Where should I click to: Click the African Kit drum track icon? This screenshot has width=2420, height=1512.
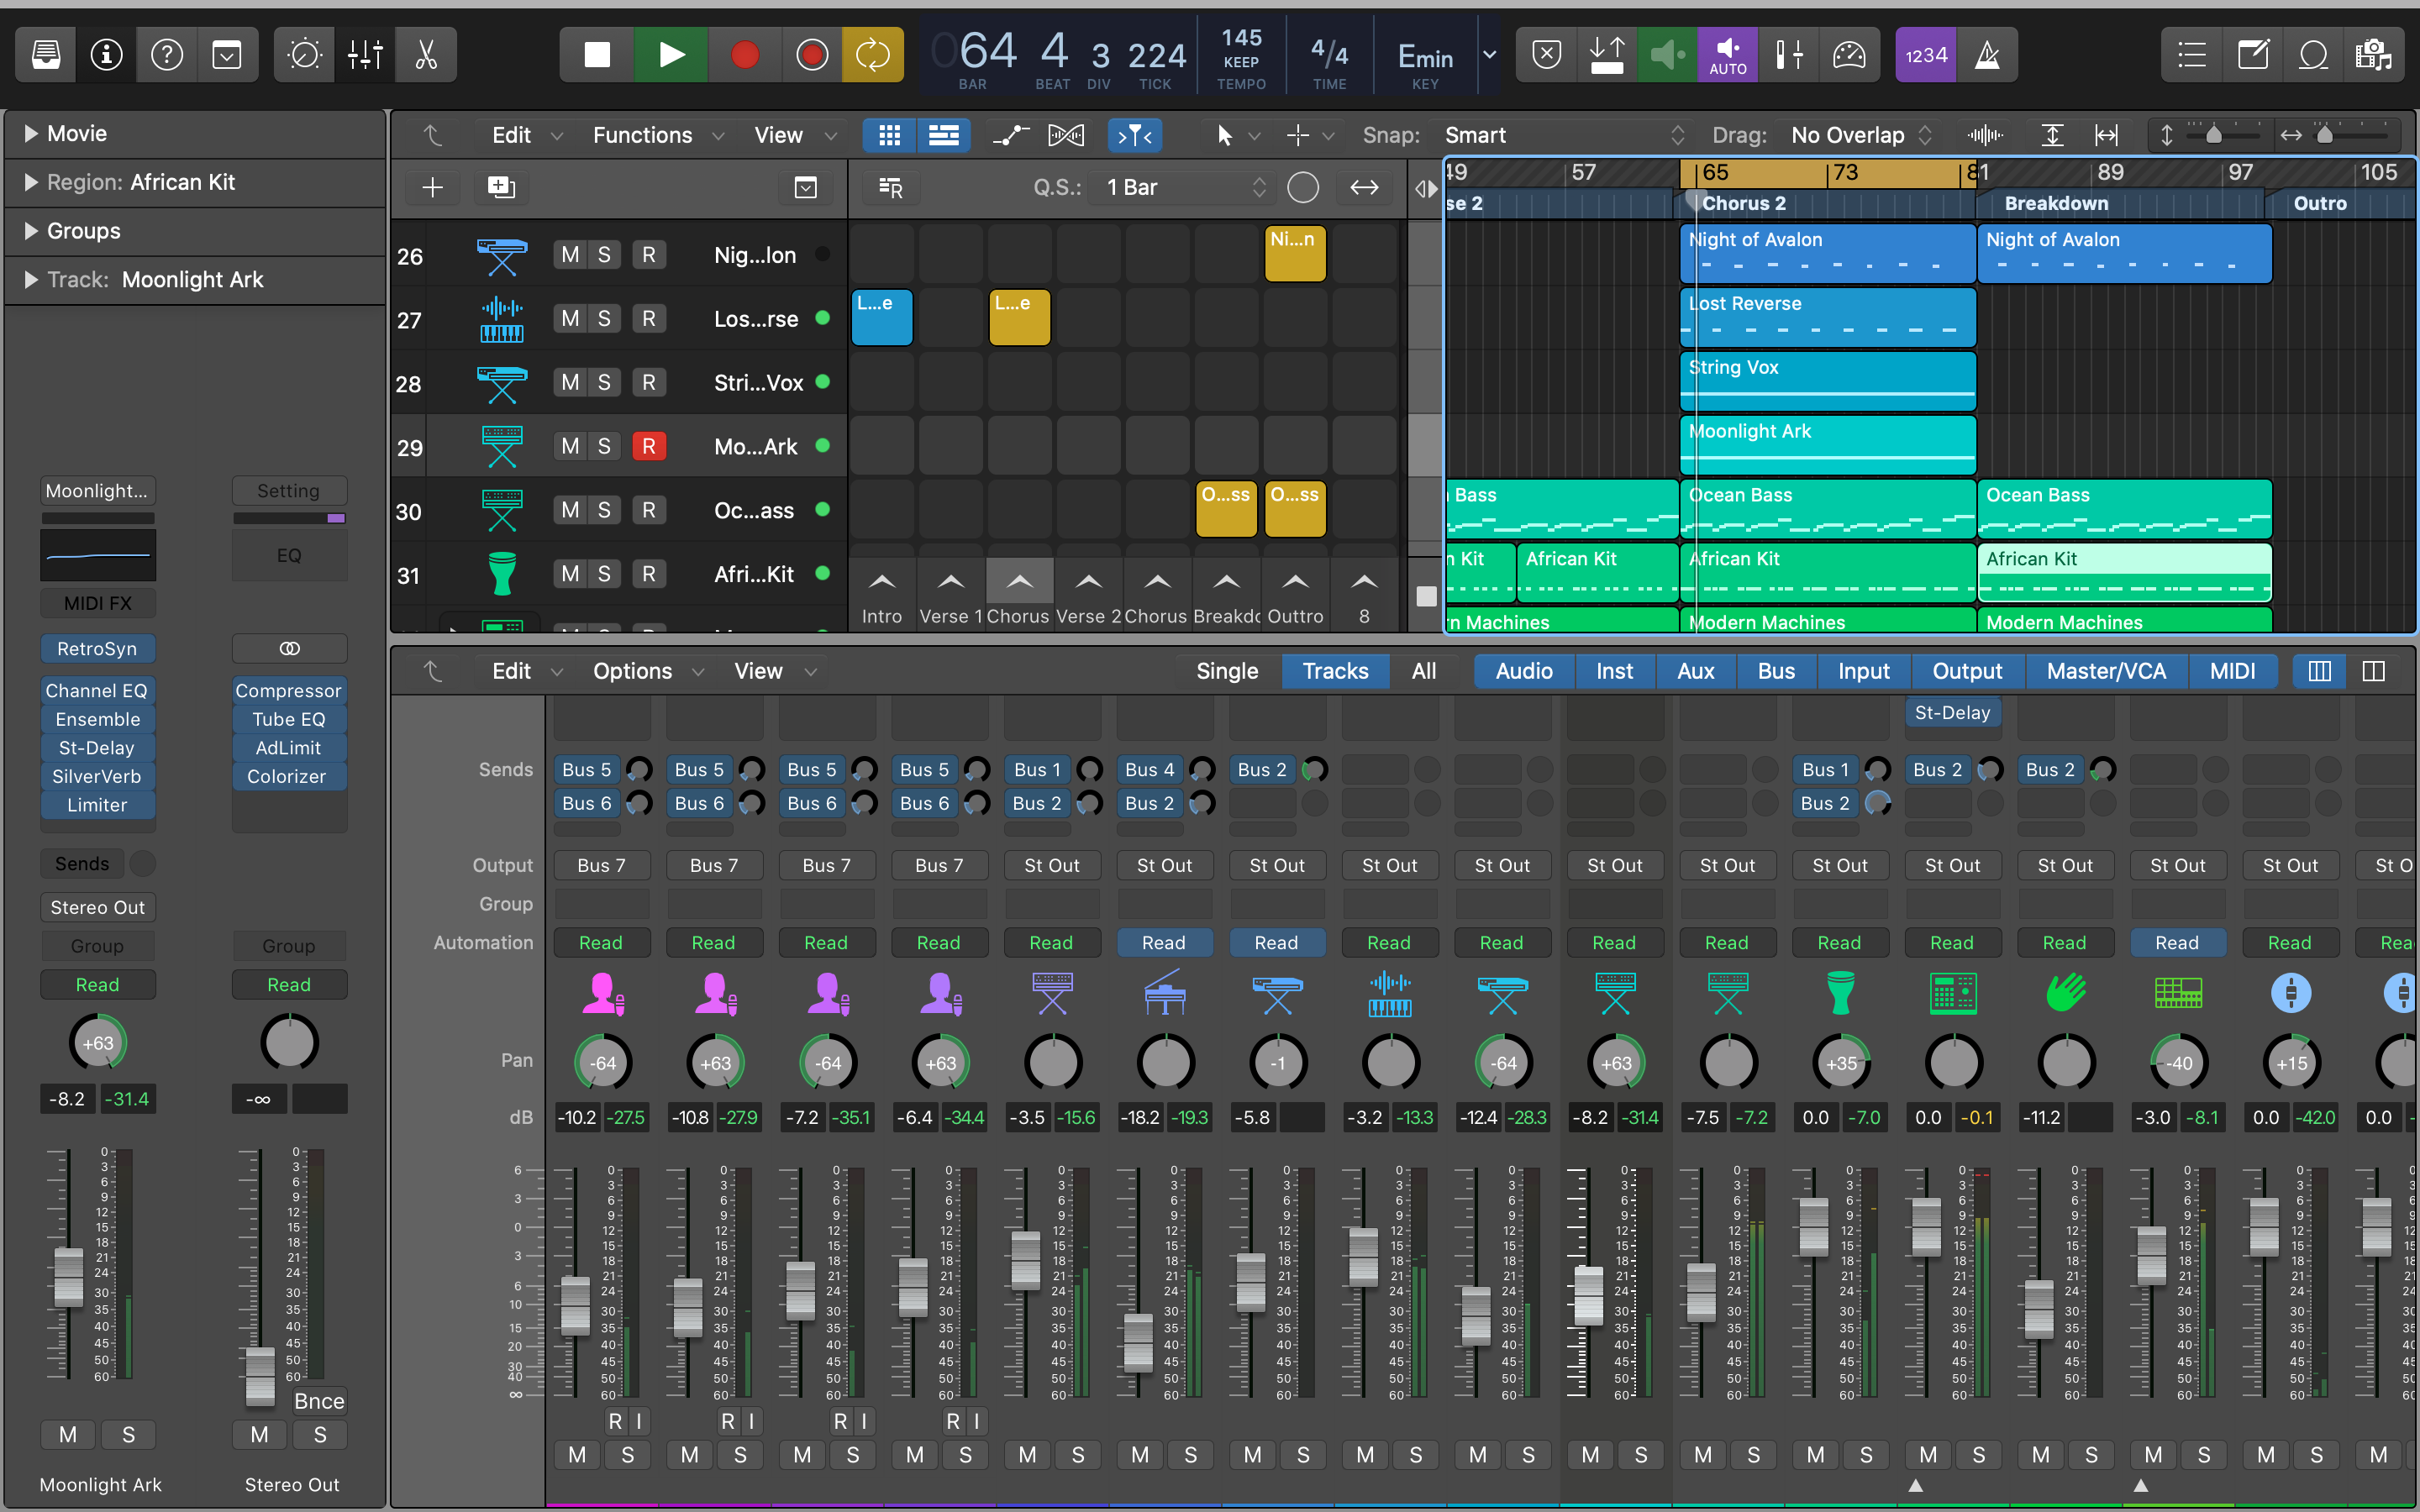point(502,574)
